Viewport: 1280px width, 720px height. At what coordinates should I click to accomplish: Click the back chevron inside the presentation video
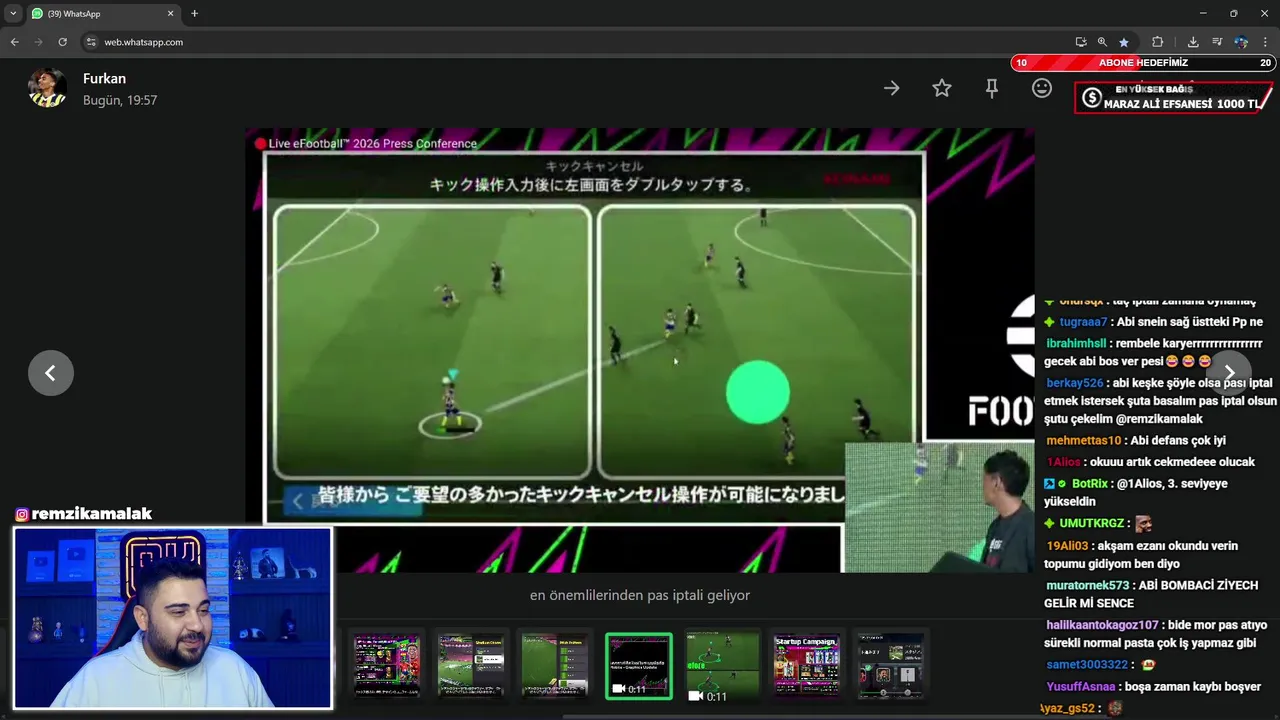tap(297, 501)
